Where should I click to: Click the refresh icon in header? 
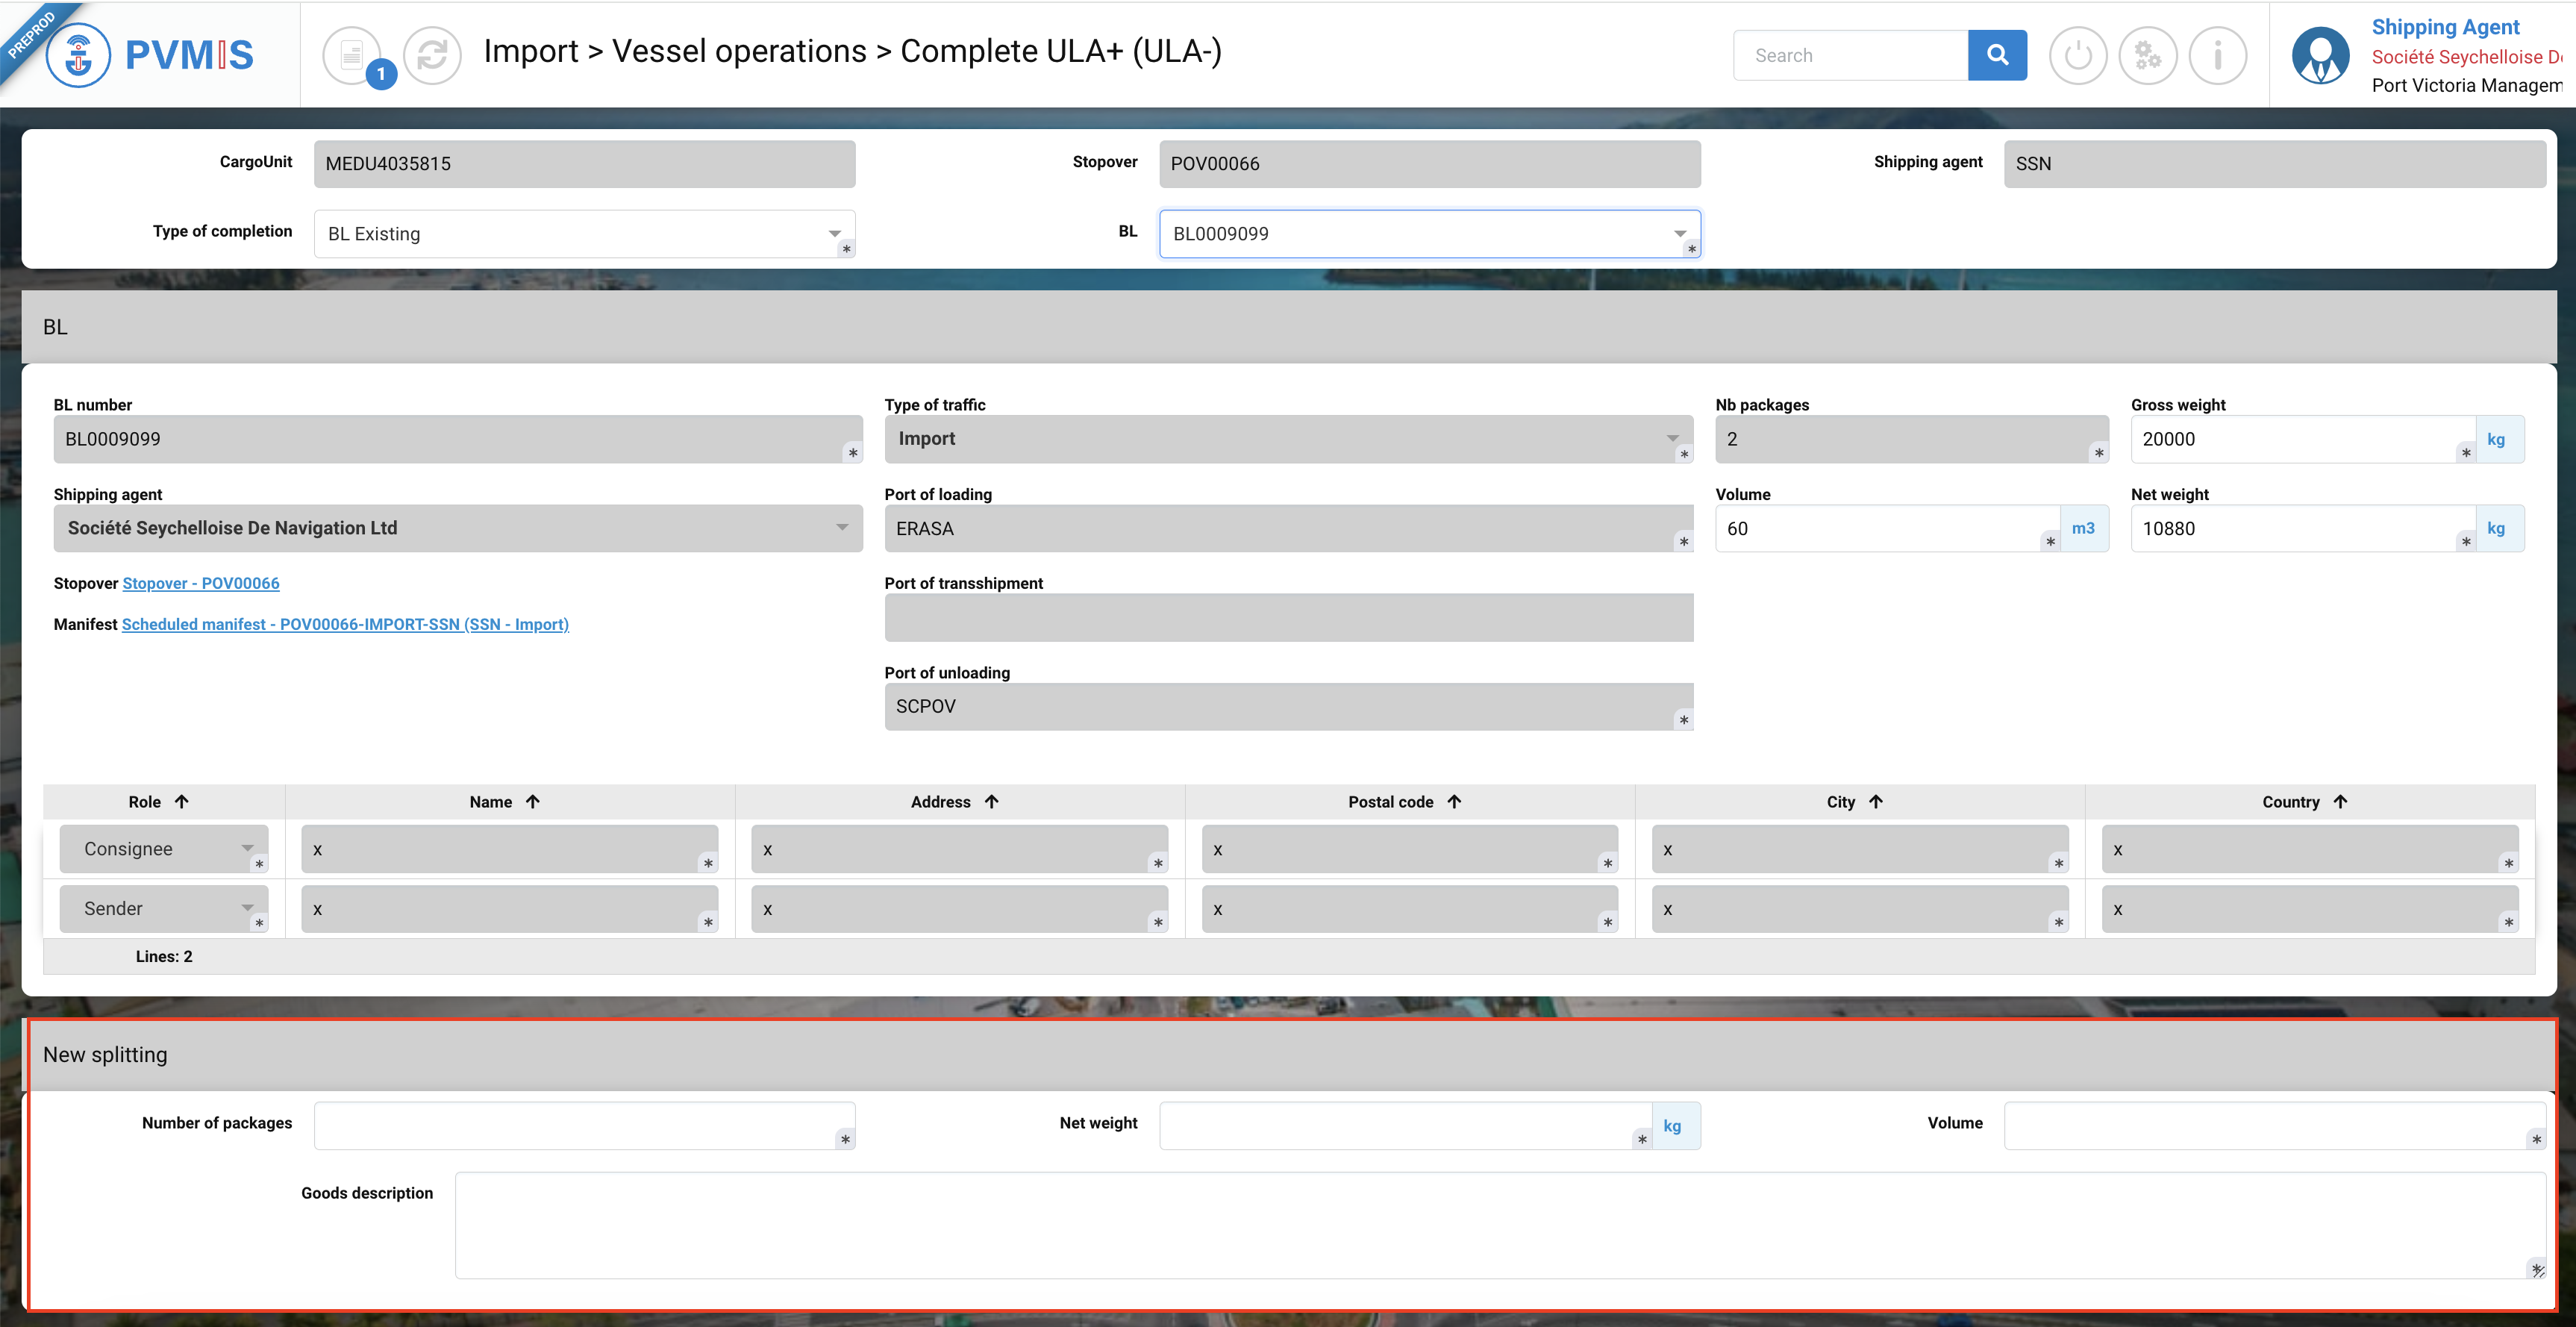(432, 55)
